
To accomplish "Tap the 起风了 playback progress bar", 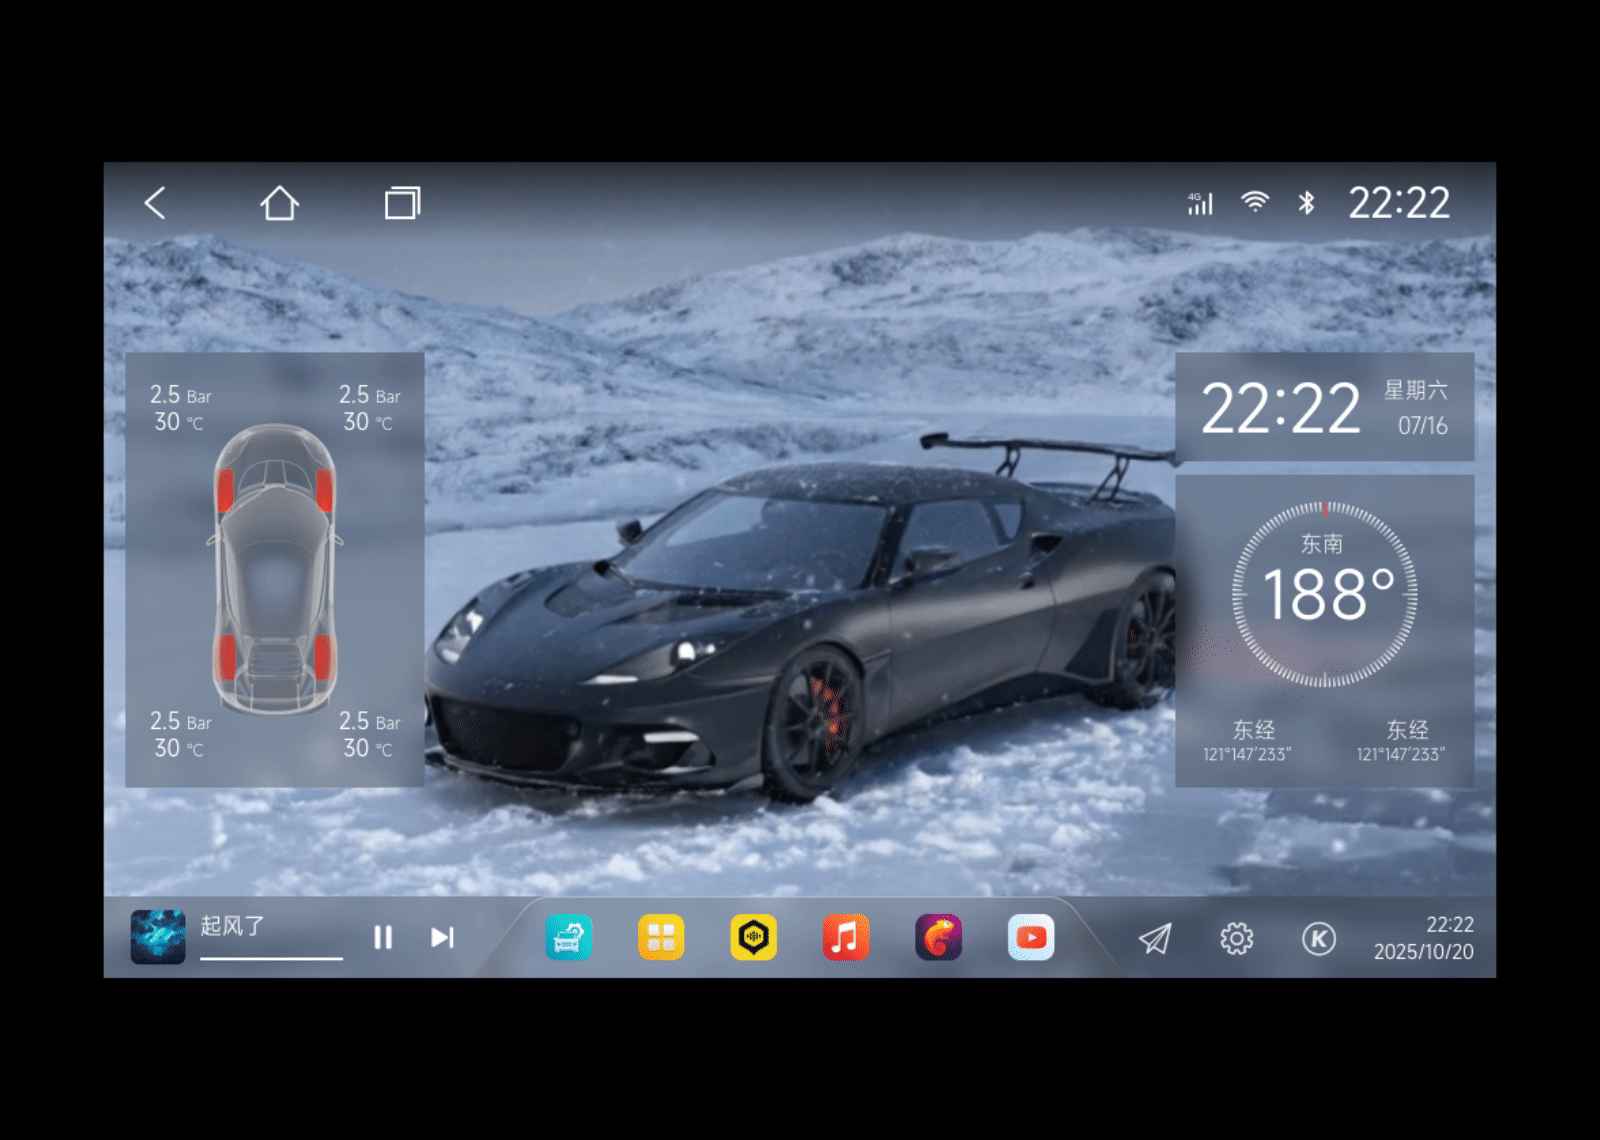I will coord(271,958).
